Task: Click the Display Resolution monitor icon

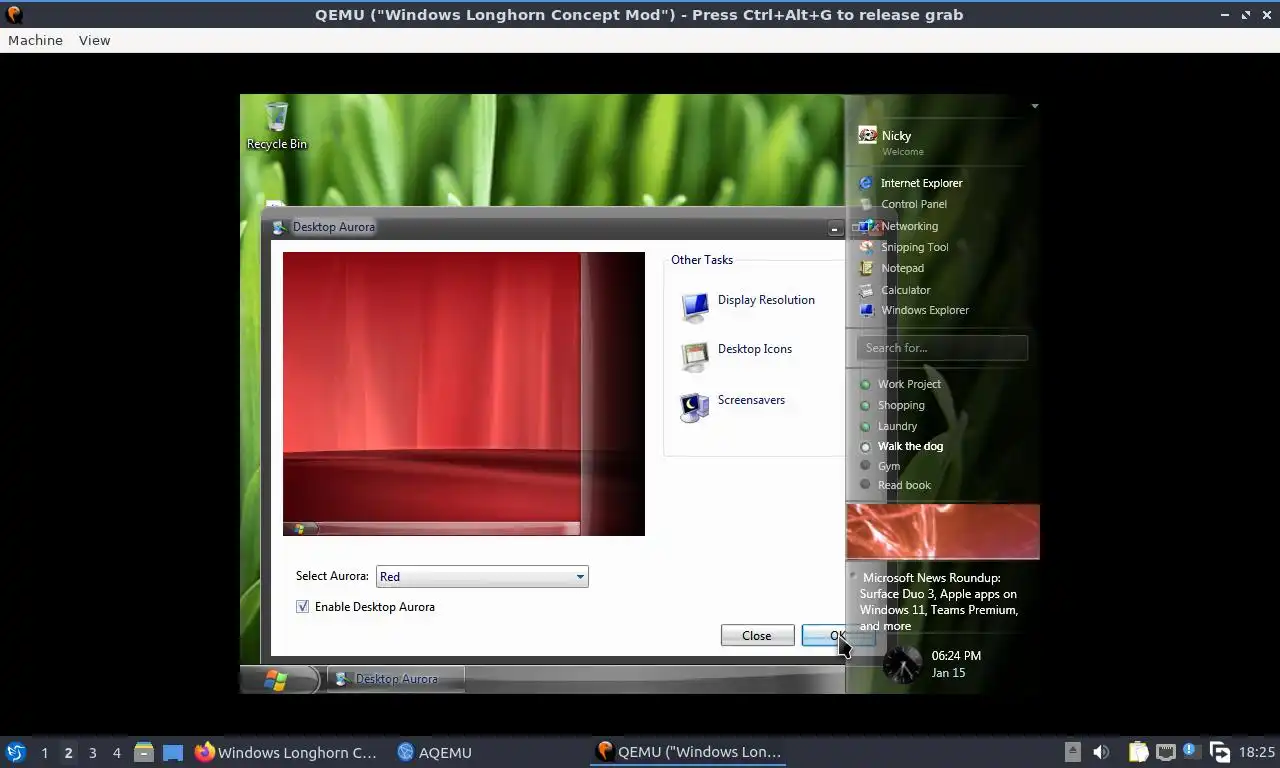Action: (x=694, y=307)
